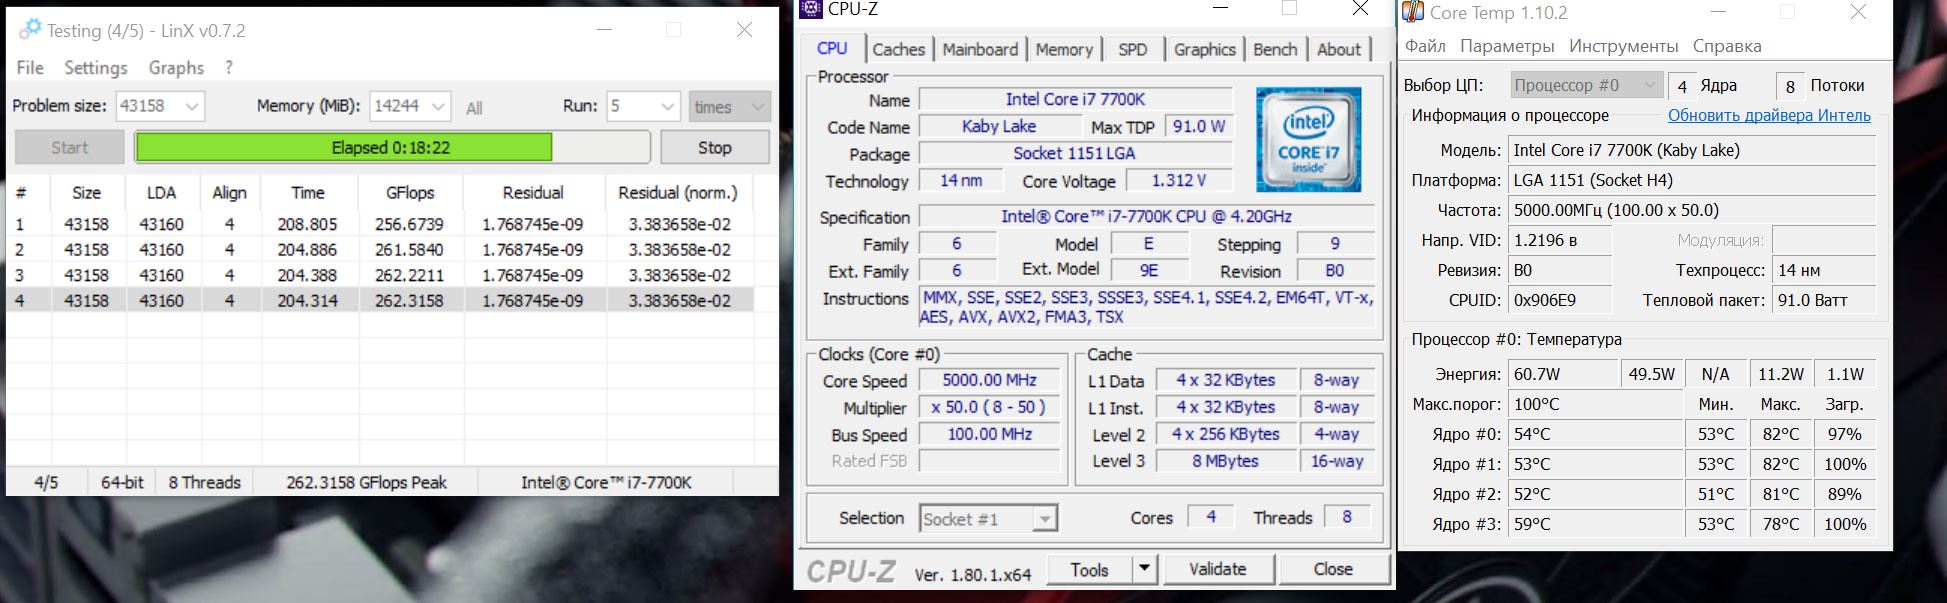This screenshot has height=603, width=1947.
Task: Click '8 Threads' in LinX status bar
Action: coord(204,482)
